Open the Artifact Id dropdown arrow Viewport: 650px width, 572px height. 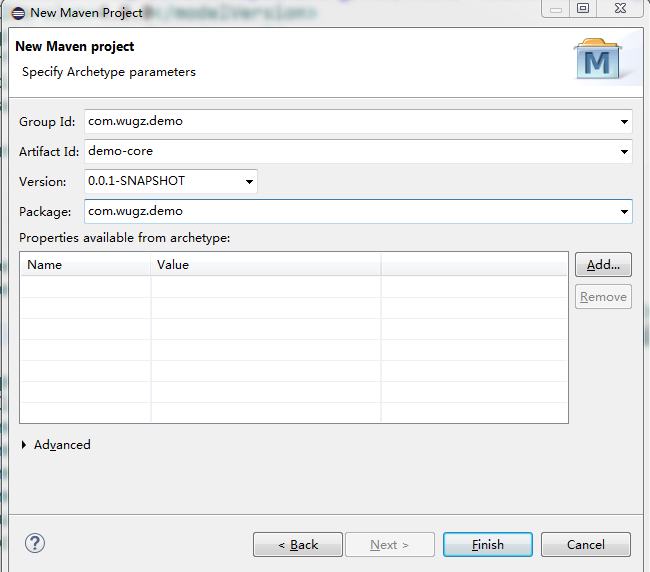click(624, 152)
